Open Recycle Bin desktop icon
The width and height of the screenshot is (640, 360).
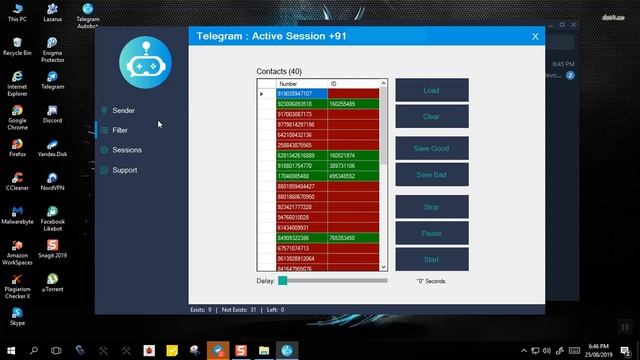click(17, 46)
